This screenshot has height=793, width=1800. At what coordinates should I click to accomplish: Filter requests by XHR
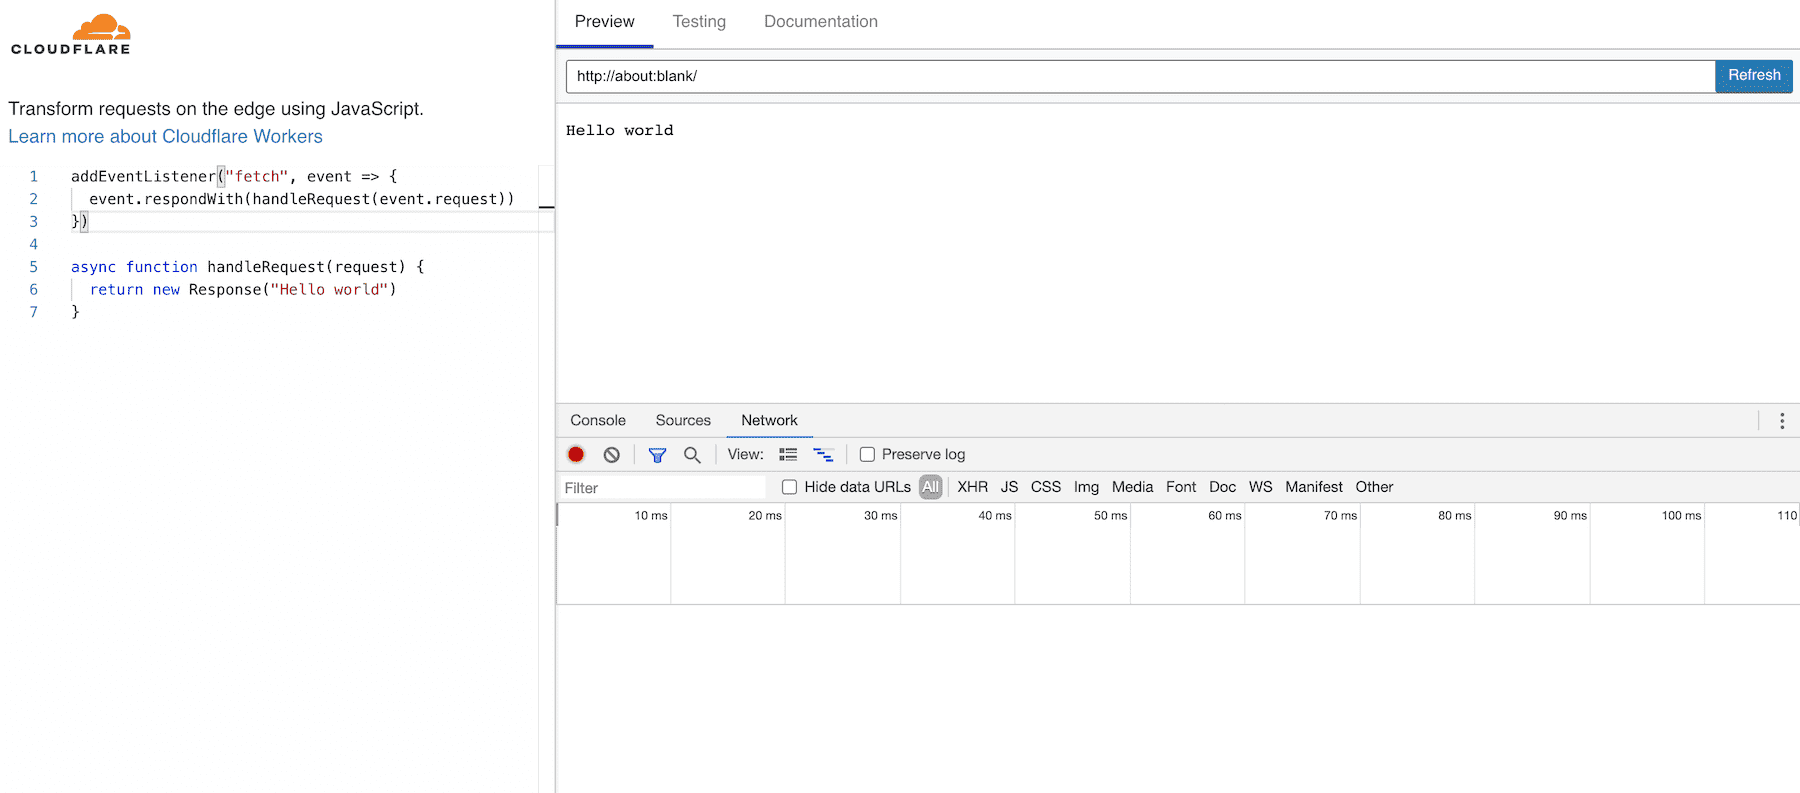[x=972, y=487]
